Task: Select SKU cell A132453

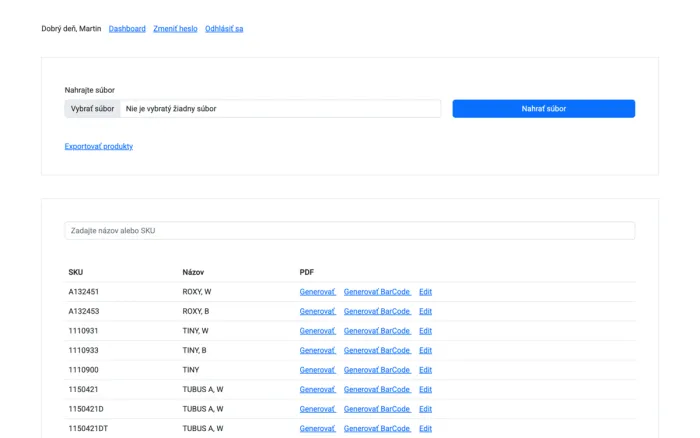Action: coord(83,311)
